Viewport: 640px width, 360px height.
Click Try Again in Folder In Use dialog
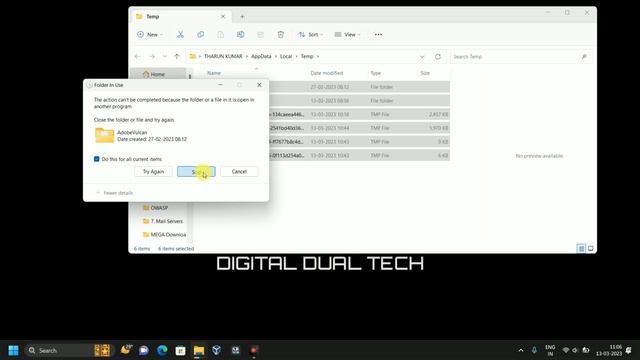tap(153, 171)
